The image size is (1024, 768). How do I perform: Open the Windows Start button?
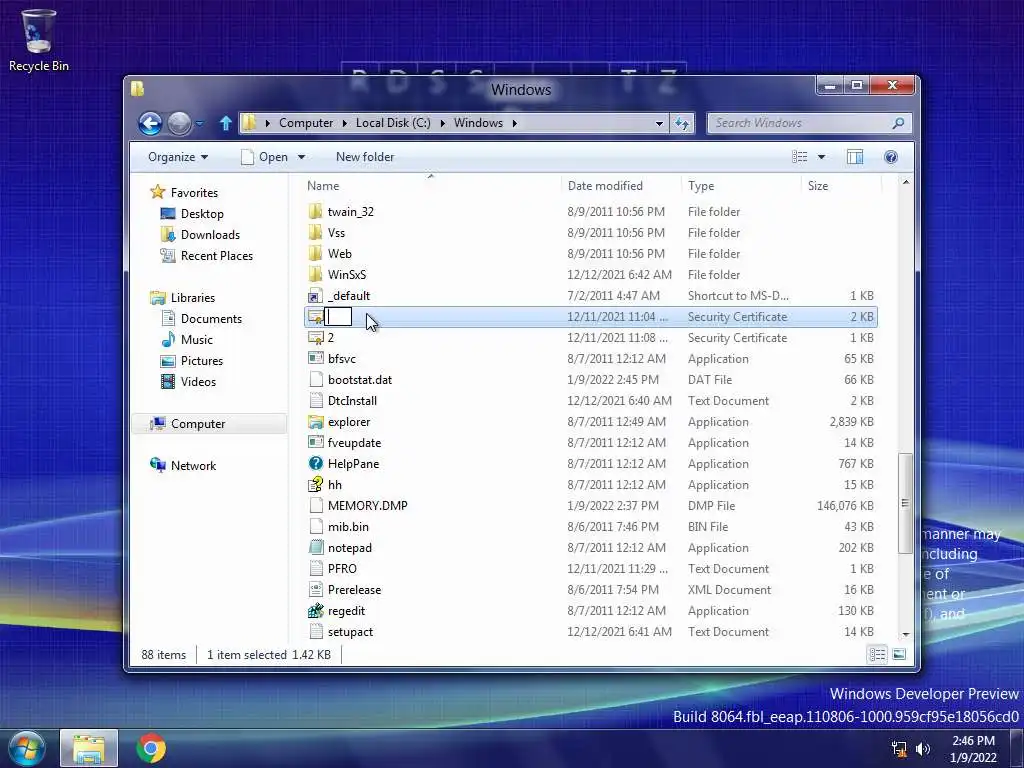click(26, 748)
